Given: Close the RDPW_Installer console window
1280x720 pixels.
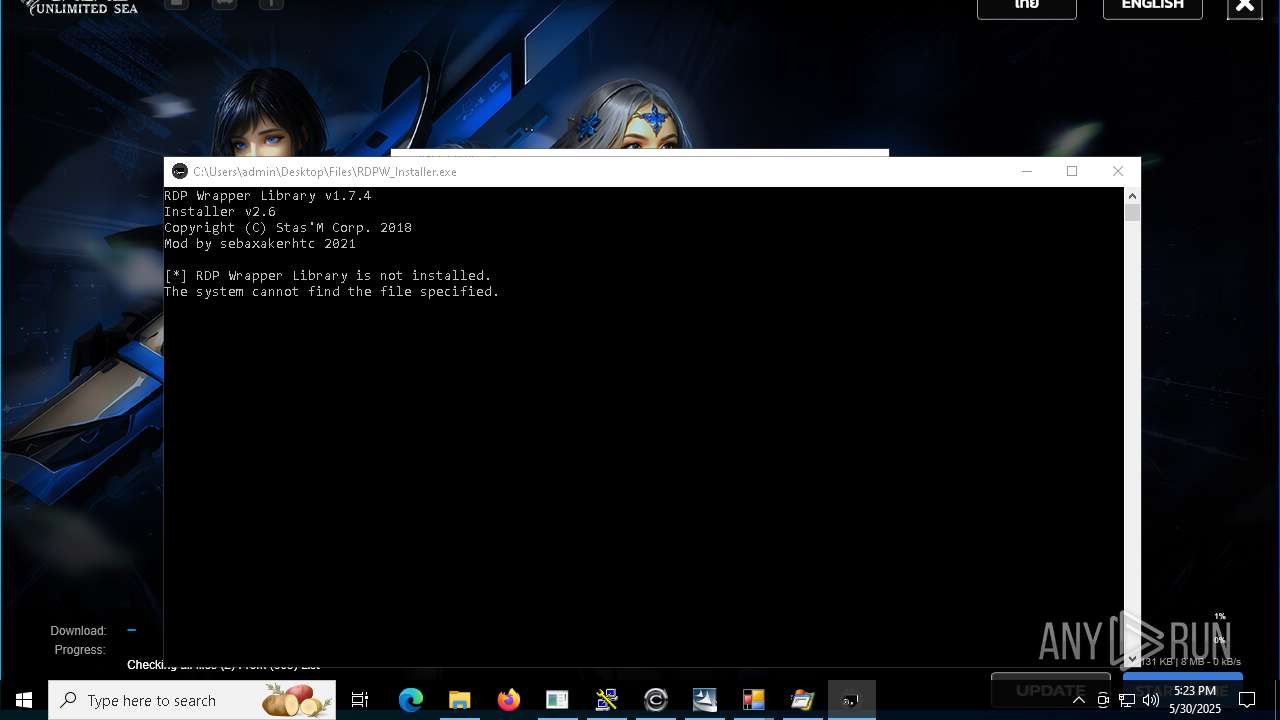Looking at the screenshot, I should coord(1118,171).
